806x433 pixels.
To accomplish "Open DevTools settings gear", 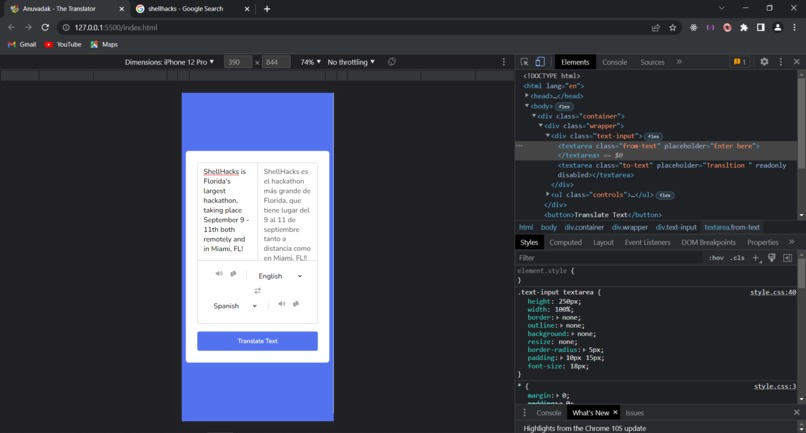I will coord(764,62).
